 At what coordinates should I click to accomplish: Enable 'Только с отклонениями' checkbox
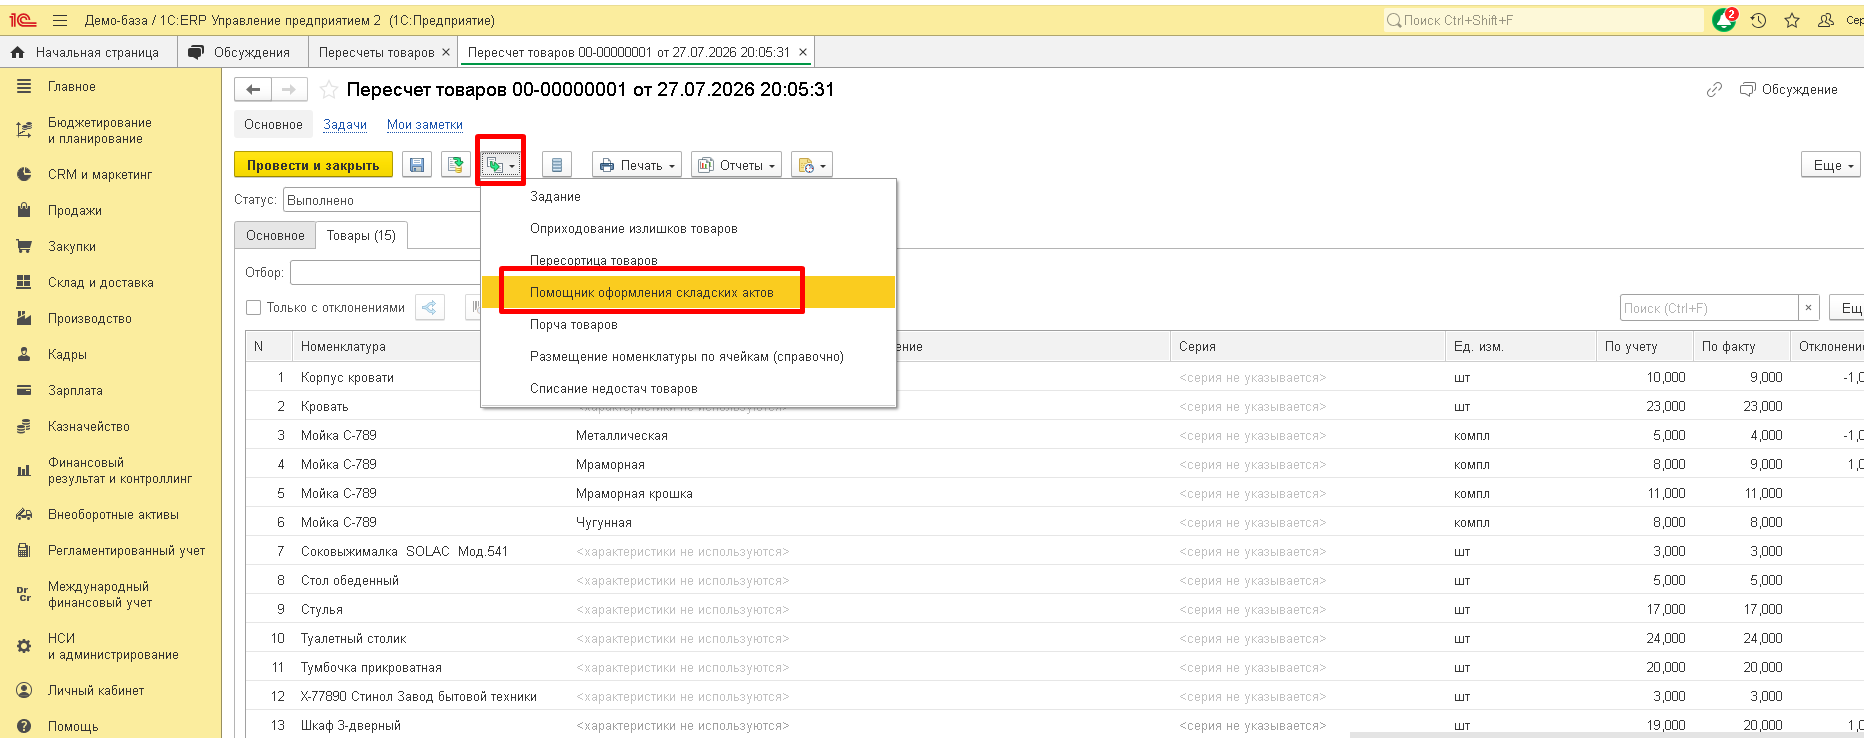pos(254,308)
